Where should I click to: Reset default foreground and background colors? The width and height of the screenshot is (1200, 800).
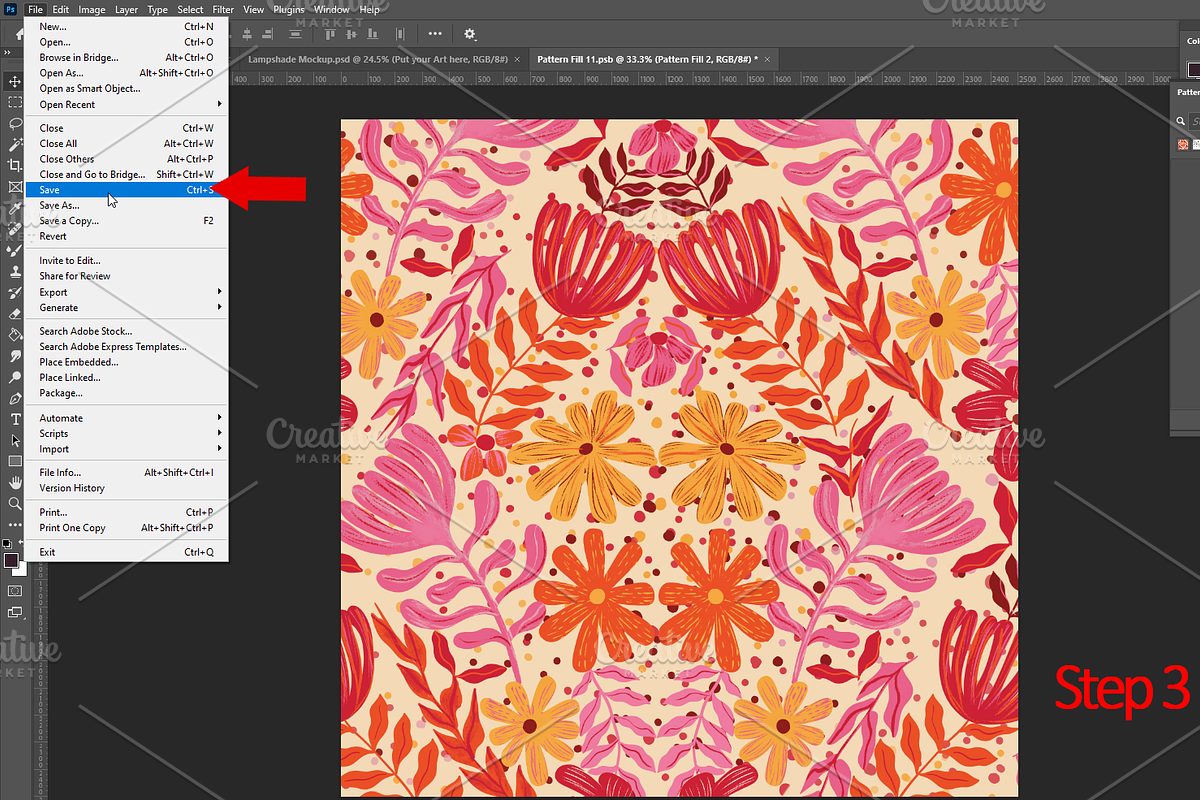[x=7, y=544]
